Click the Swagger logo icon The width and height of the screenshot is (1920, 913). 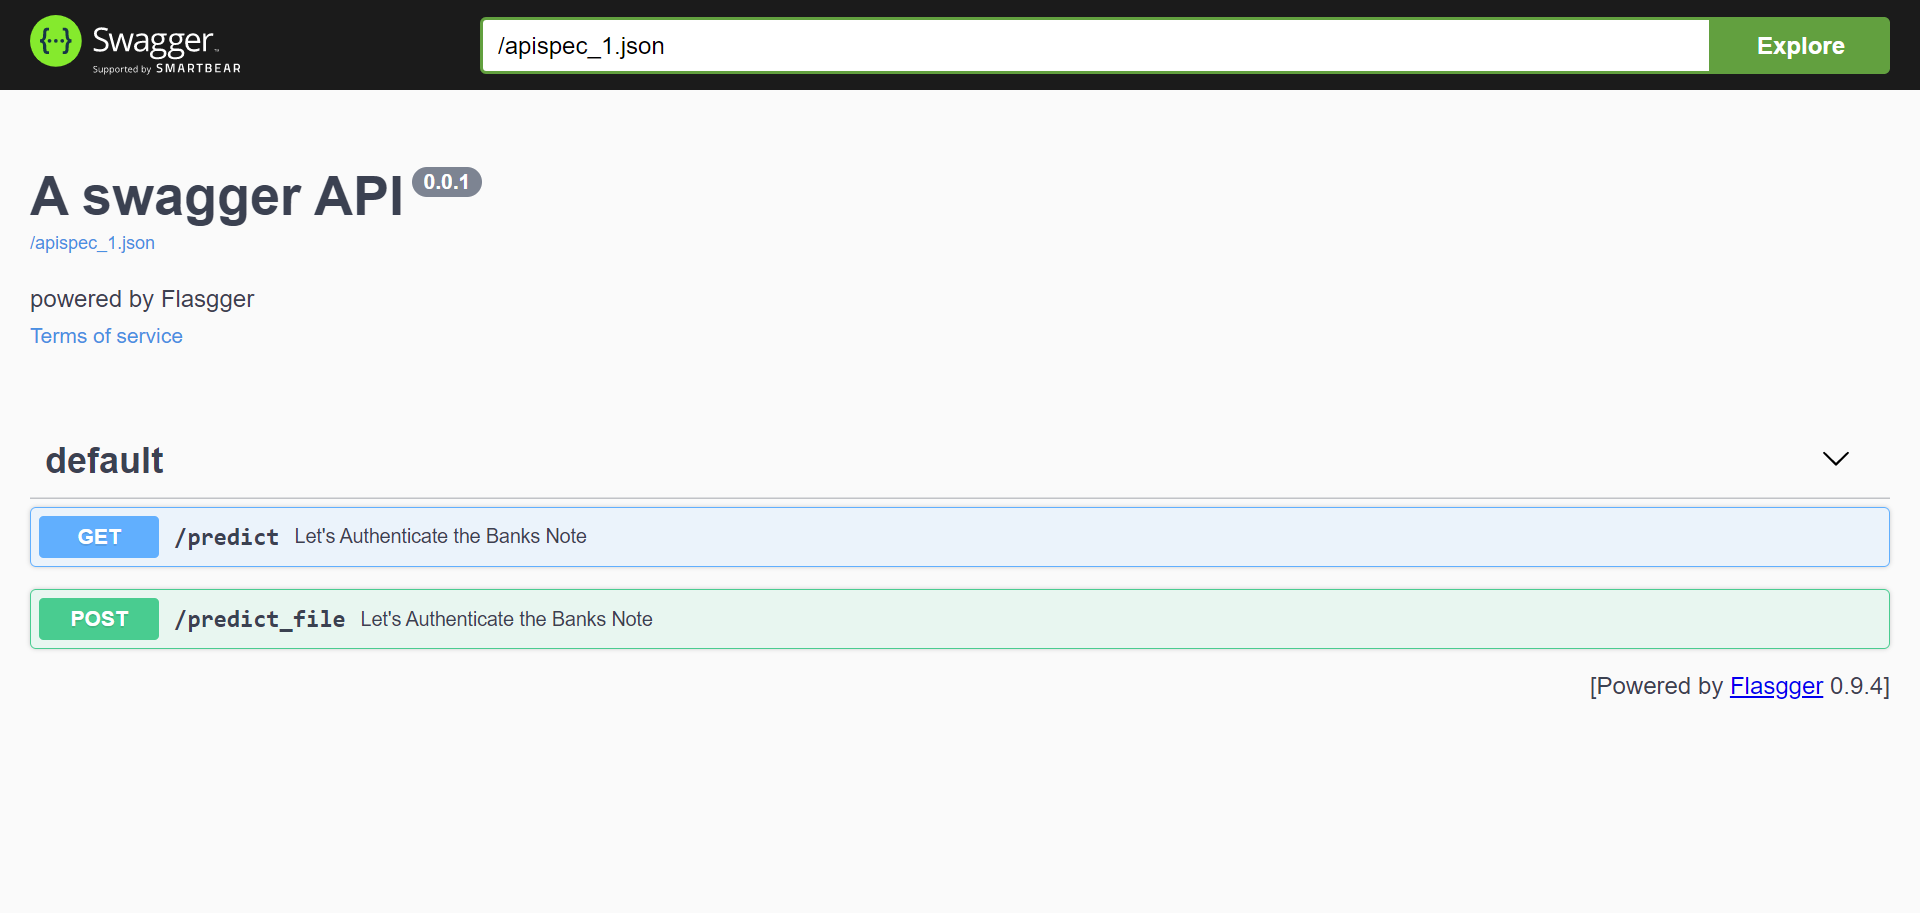56,41
